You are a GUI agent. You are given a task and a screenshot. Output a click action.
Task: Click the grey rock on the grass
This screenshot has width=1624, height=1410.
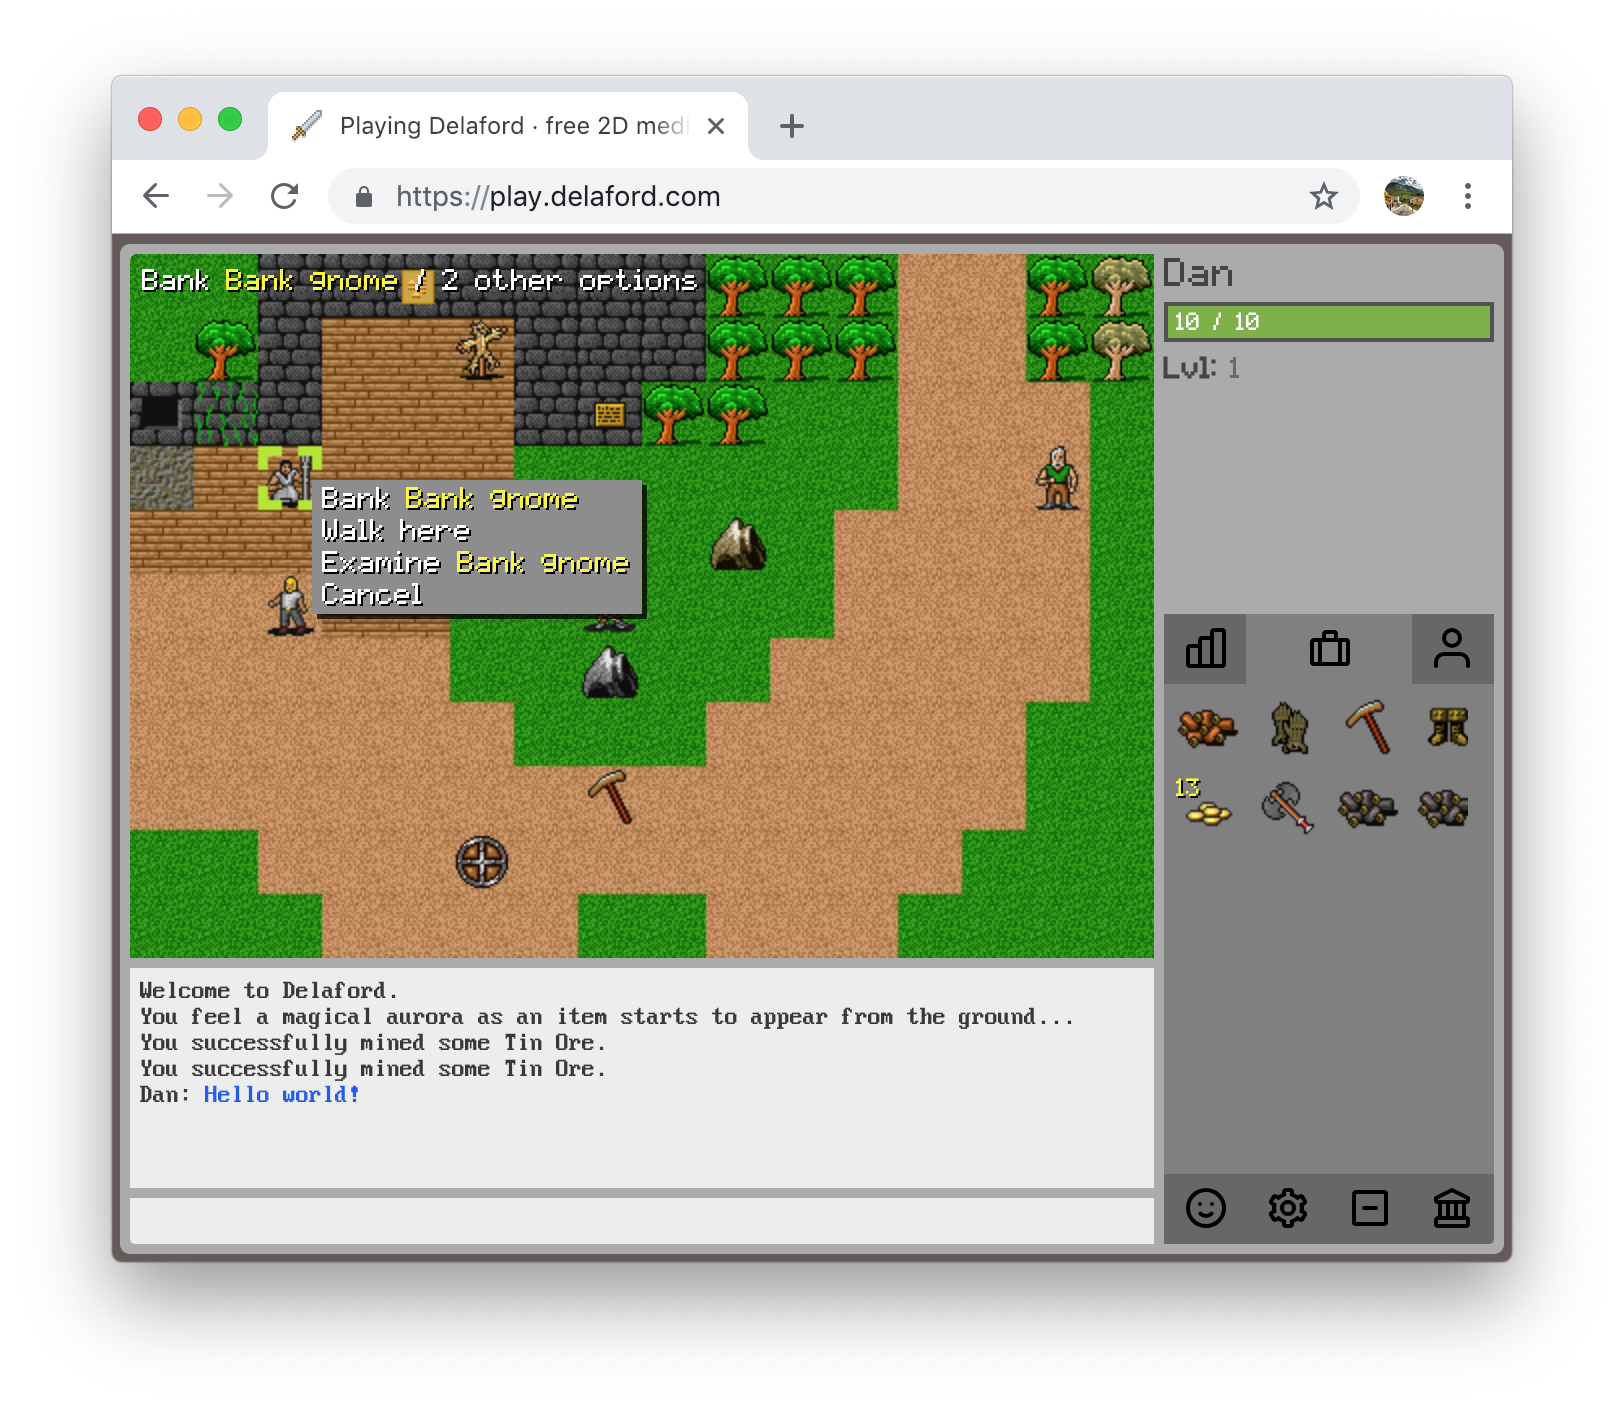610,672
